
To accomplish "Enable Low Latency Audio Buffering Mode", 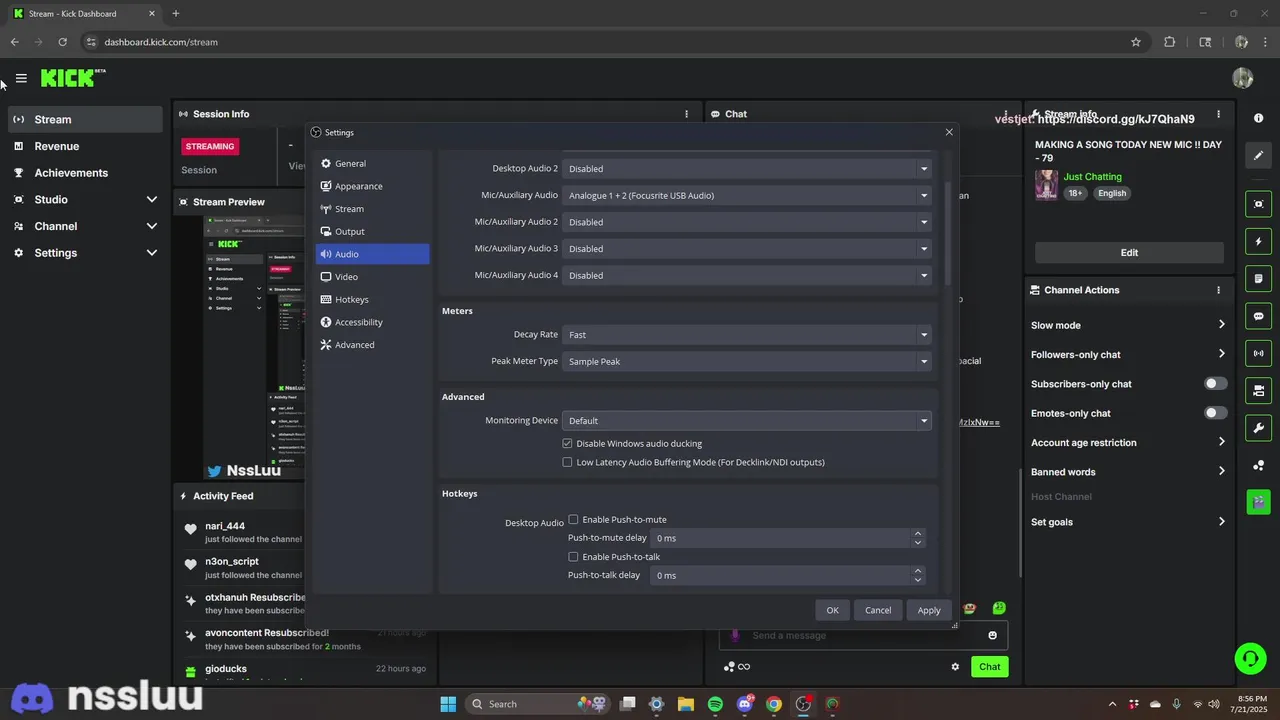I will pyautogui.click(x=567, y=462).
